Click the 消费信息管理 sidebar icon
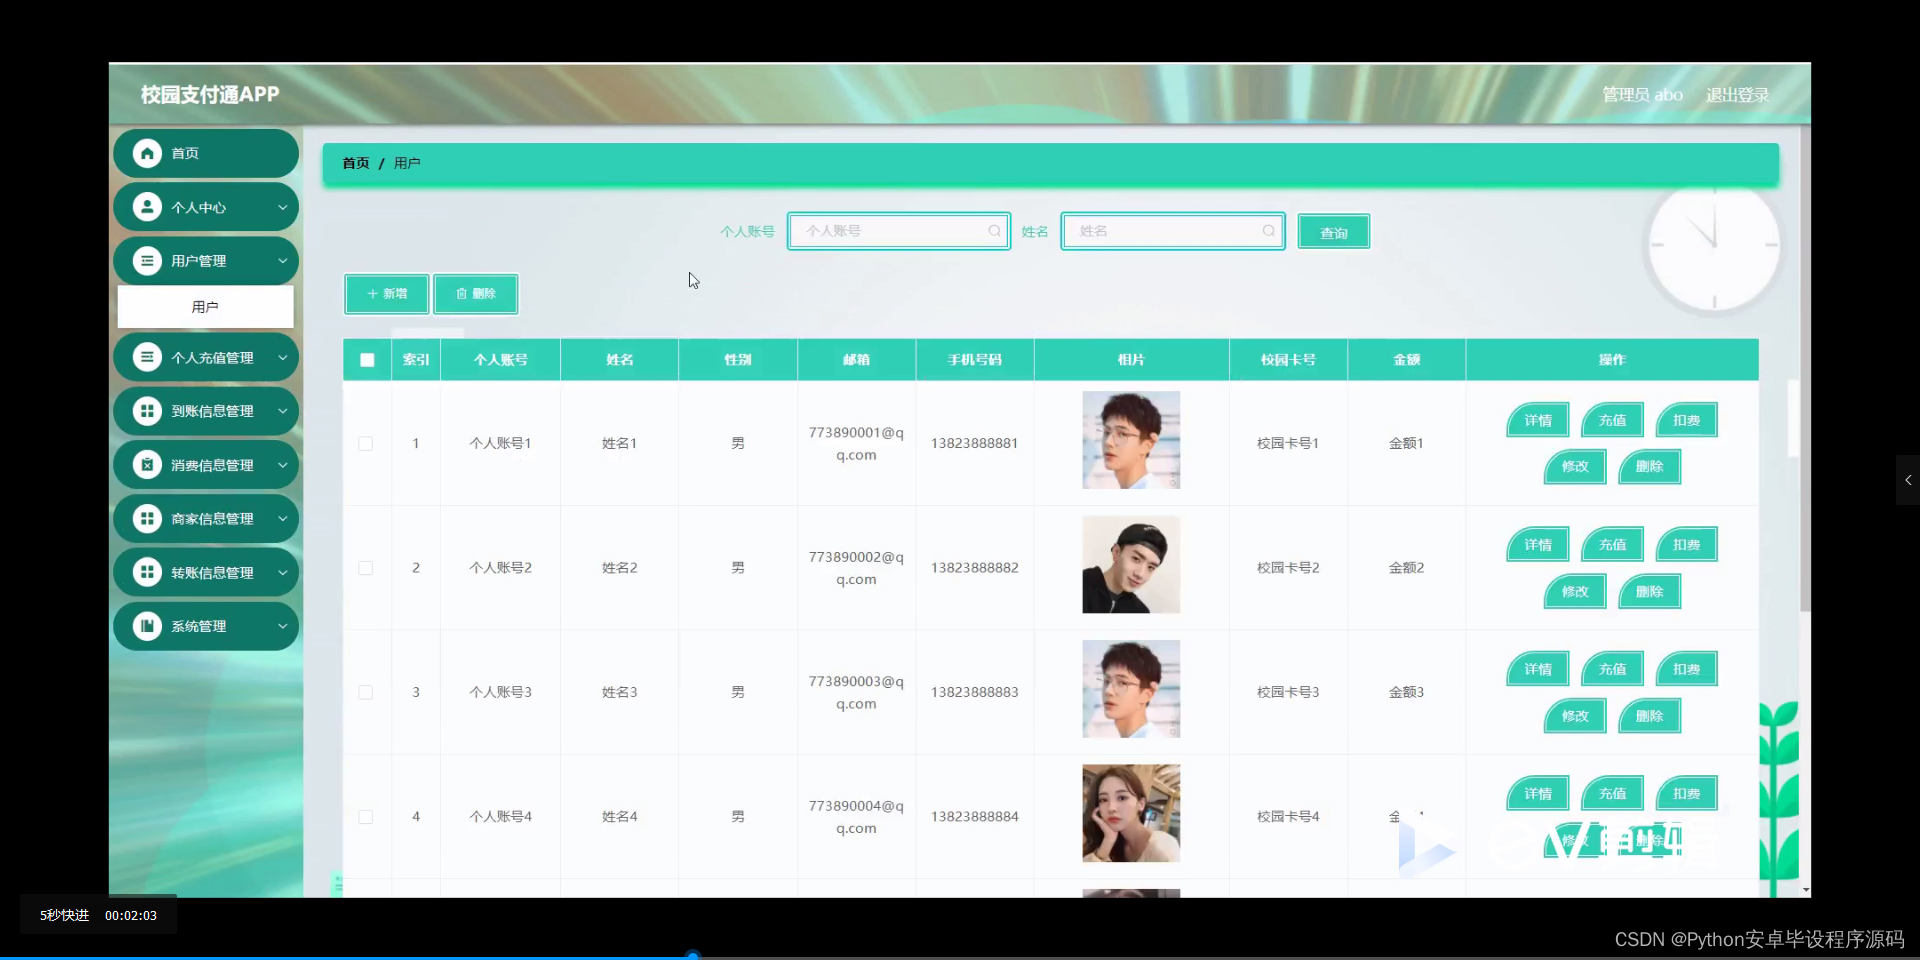The width and height of the screenshot is (1920, 960). tap(147, 464)
